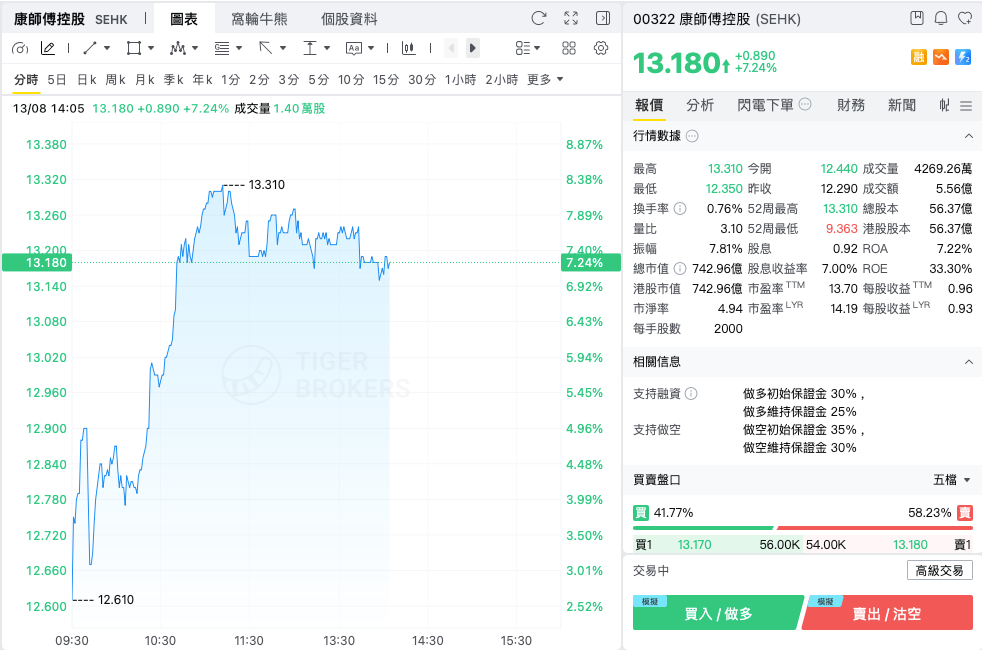The height and width of the screenshot is (650, 982).
Task: Refresh the chart
Action: click(539, 18)
